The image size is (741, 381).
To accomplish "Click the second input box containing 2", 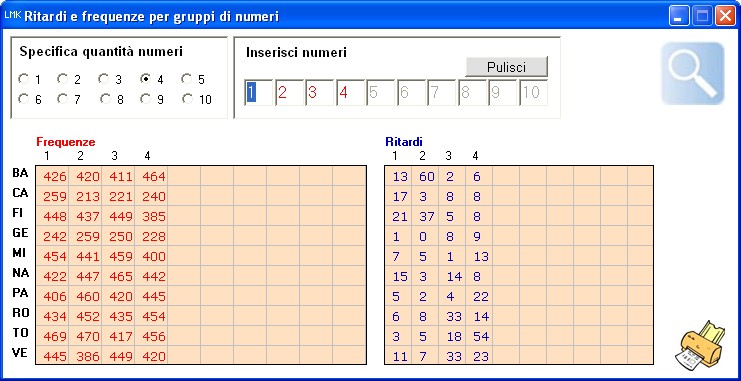I will pos(289,93).
